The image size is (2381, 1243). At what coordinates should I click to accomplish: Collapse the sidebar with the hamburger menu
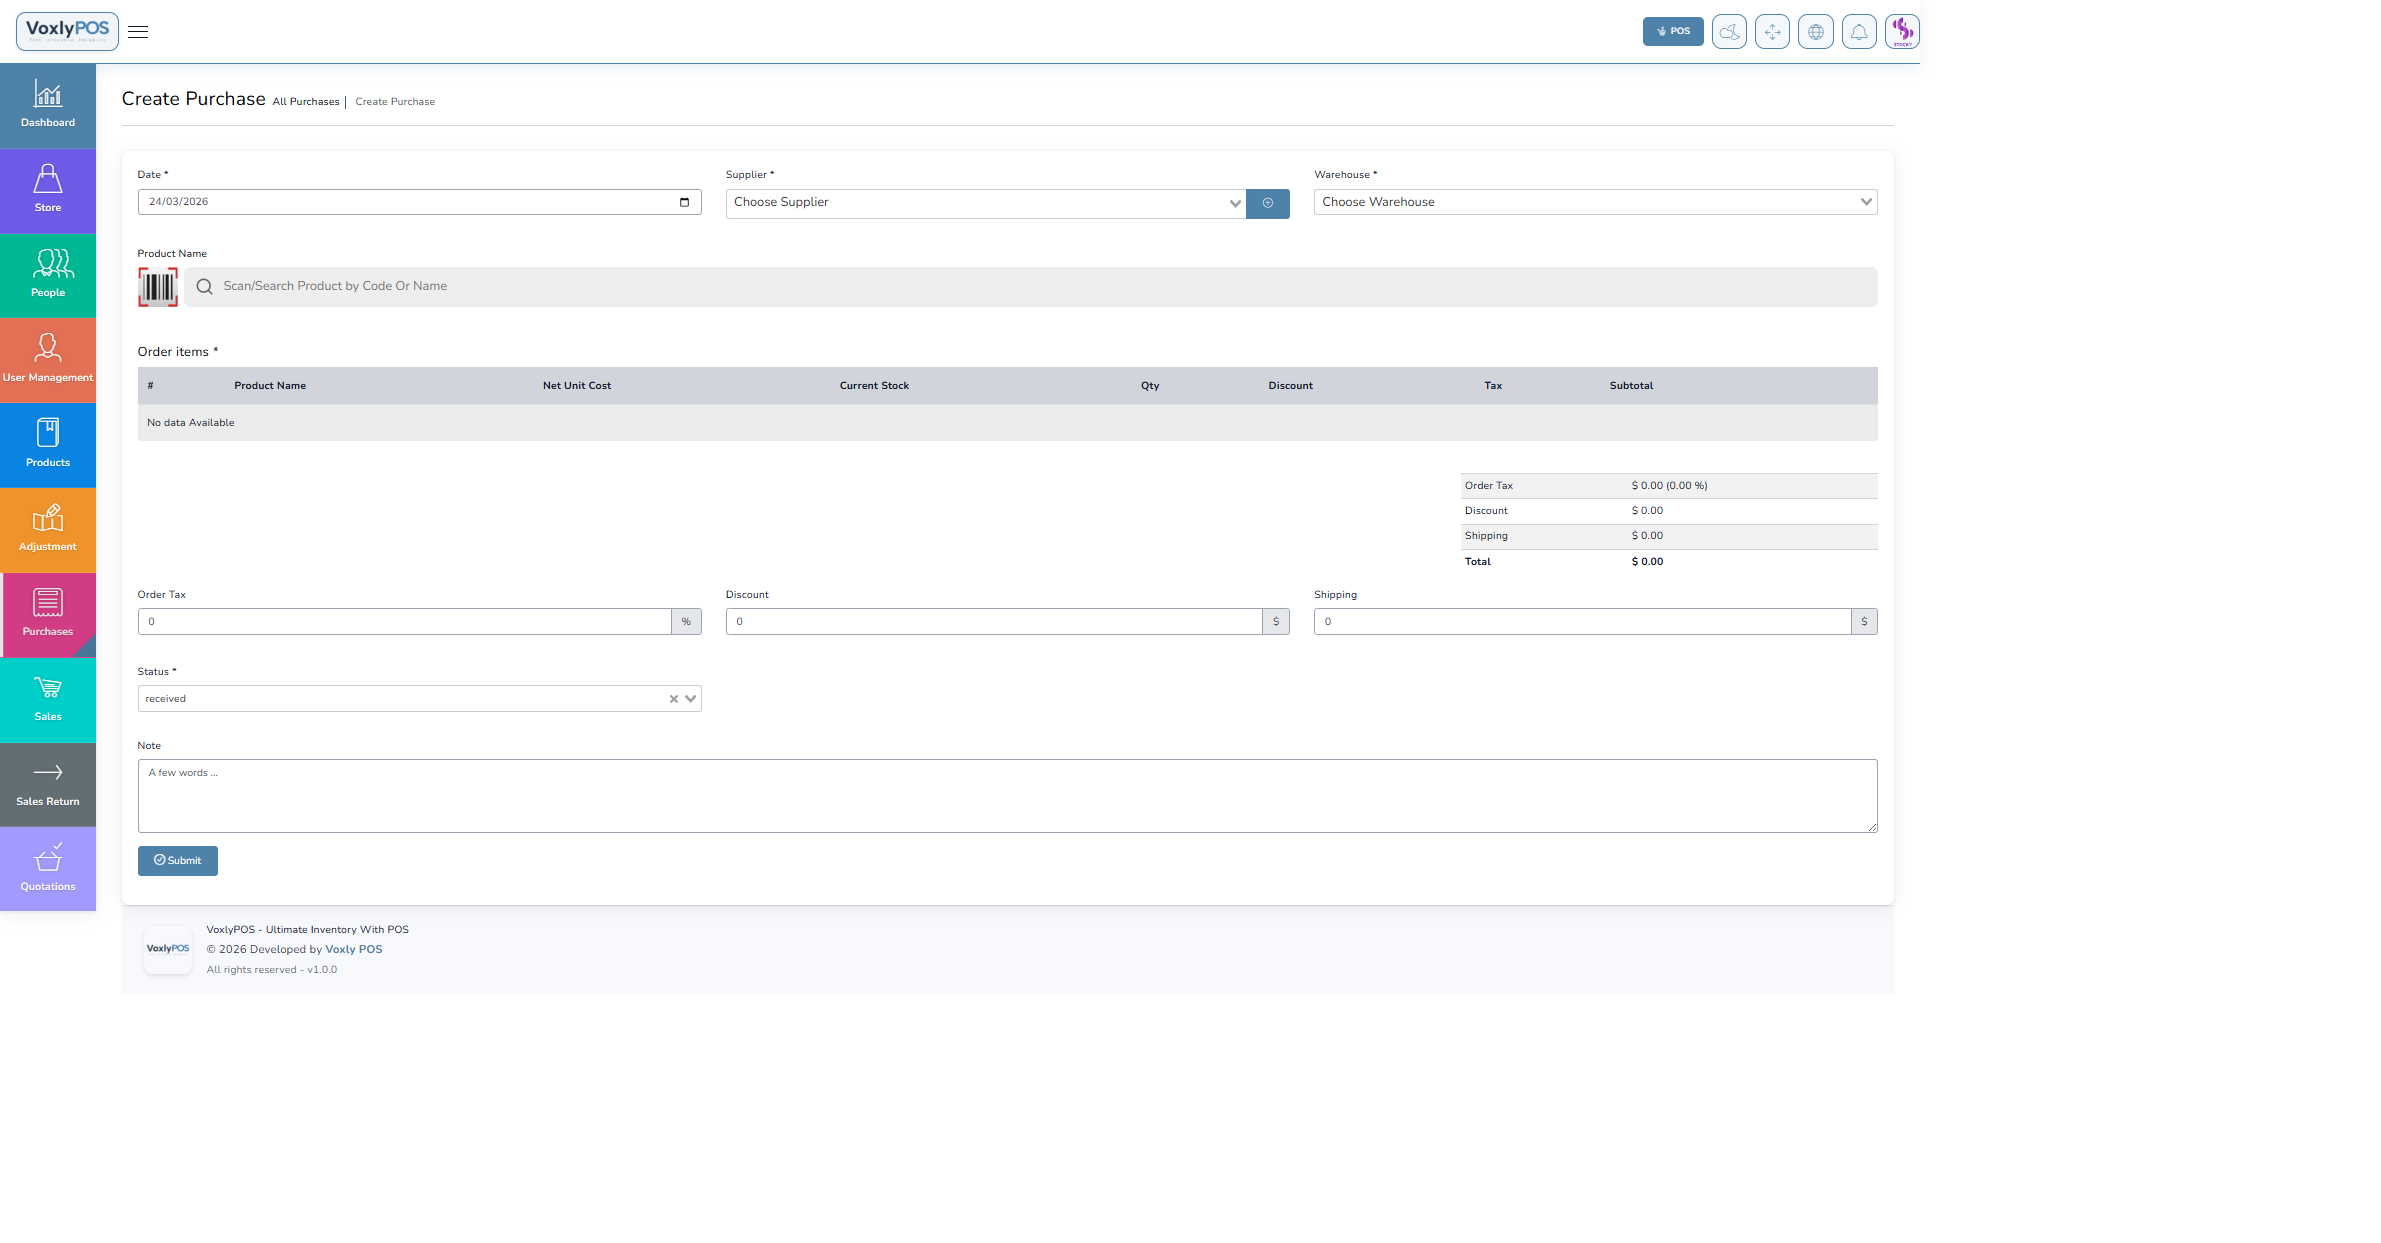pyautogui.click(x=137, y=31)
